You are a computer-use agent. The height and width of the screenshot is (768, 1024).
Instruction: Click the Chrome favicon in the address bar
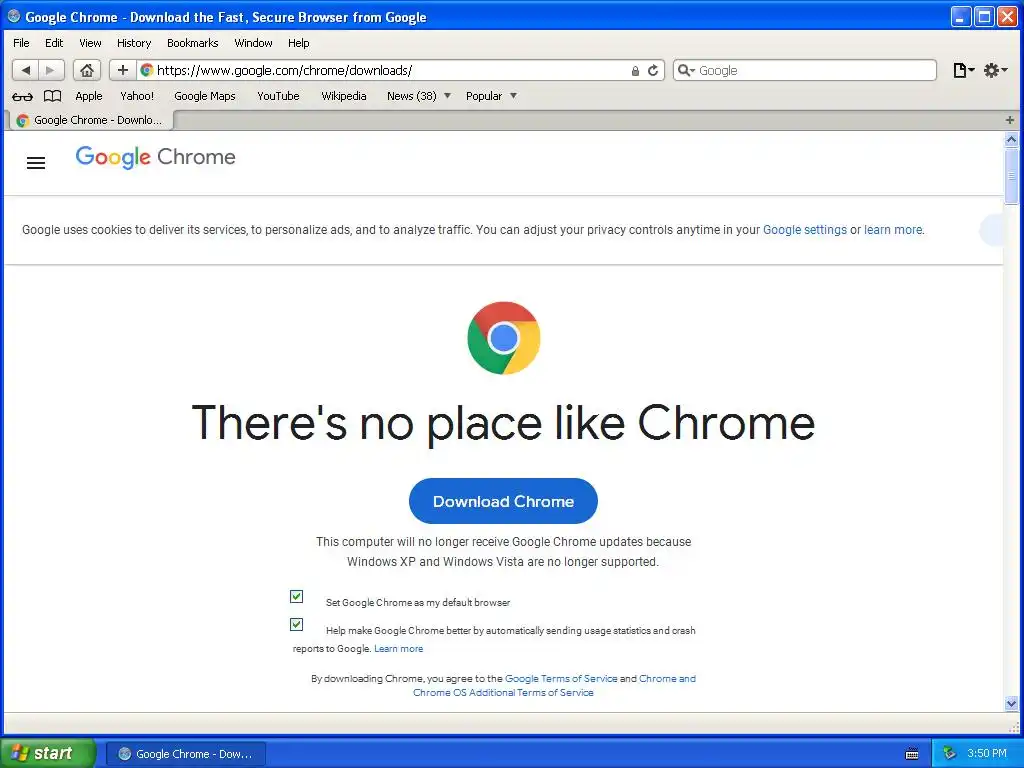tap(147, 70)
